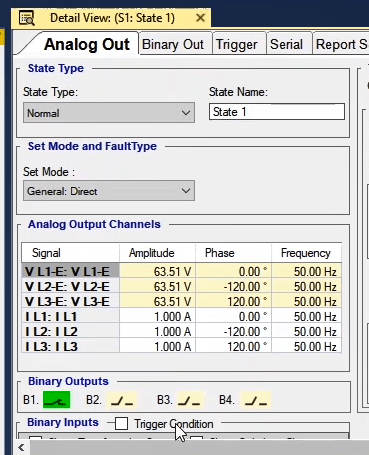Click the State Name input field
The width and height of the screenshot is (369, 455).
(x=277, y=112)
